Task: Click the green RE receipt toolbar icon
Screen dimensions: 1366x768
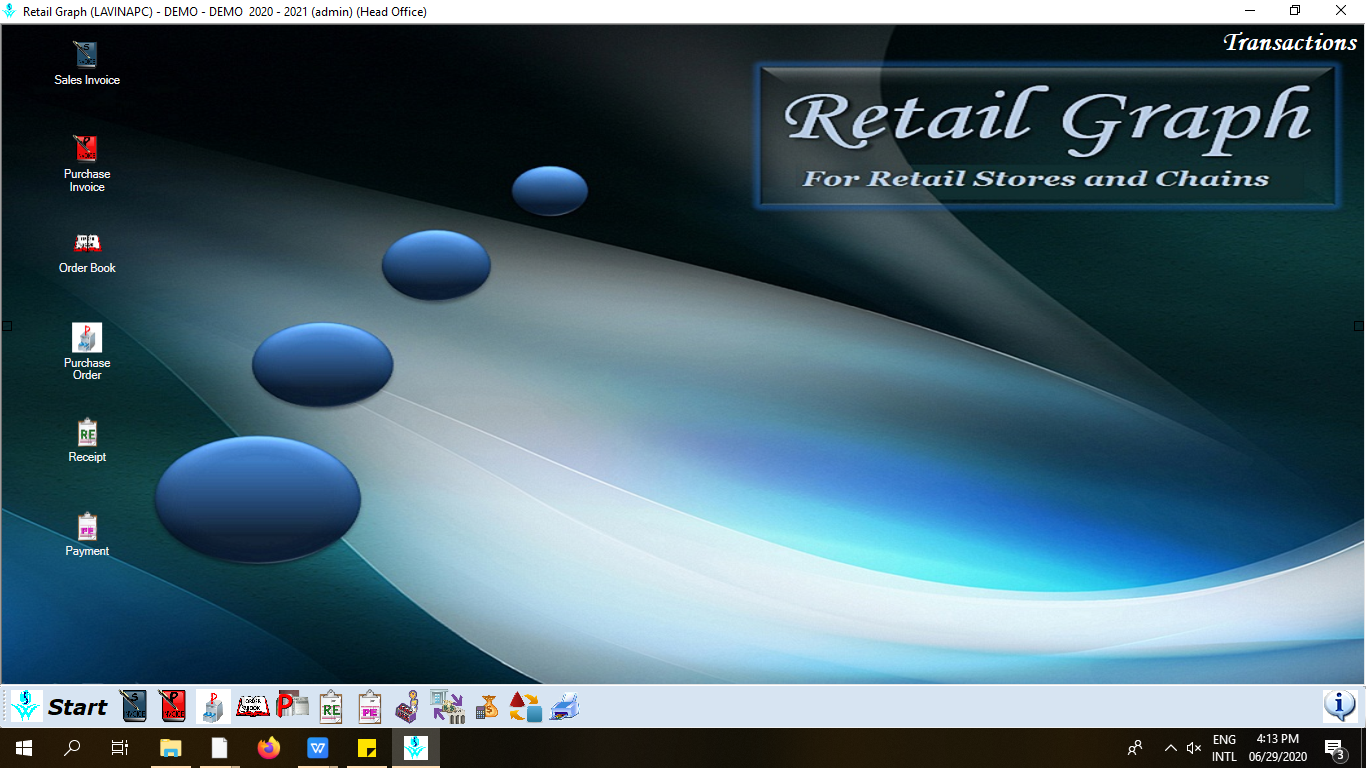Action: [331, 706]
